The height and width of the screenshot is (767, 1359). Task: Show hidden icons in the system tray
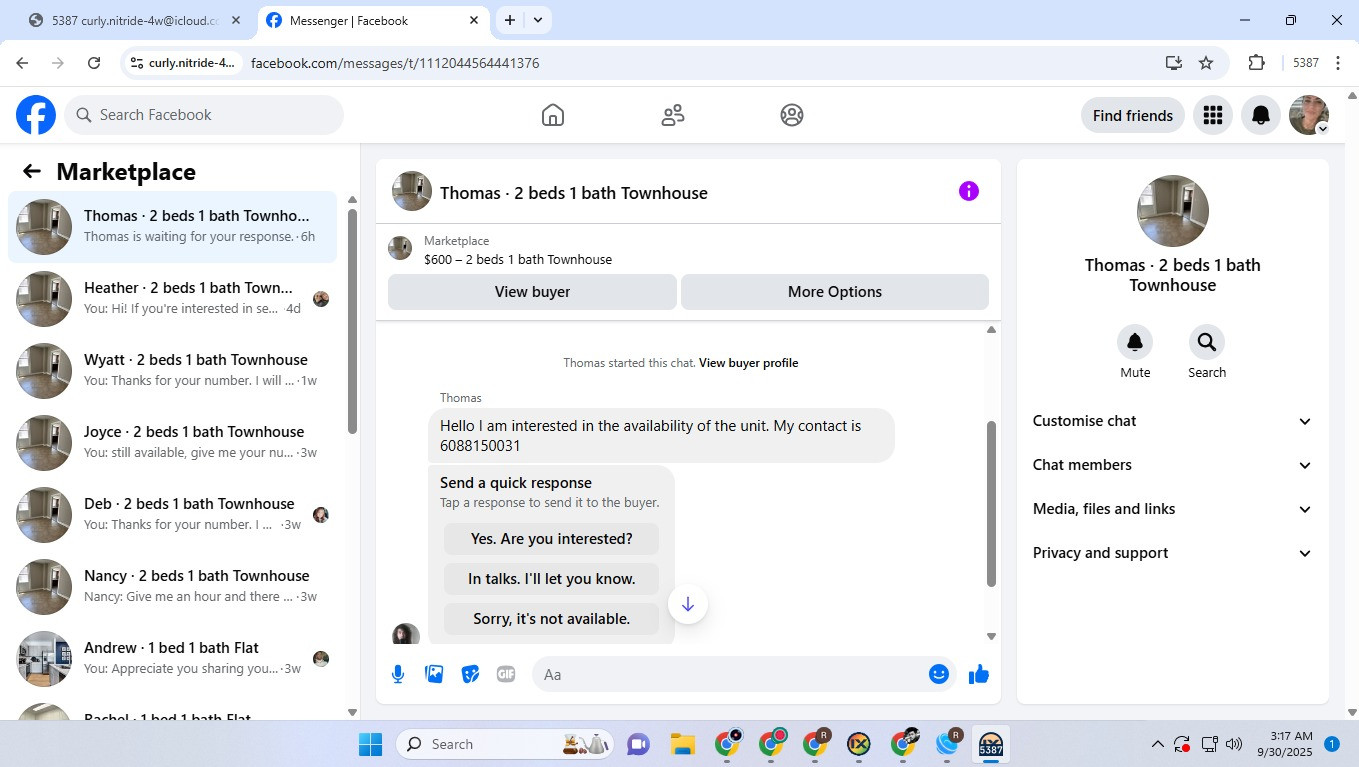(x=1158, y=744)
